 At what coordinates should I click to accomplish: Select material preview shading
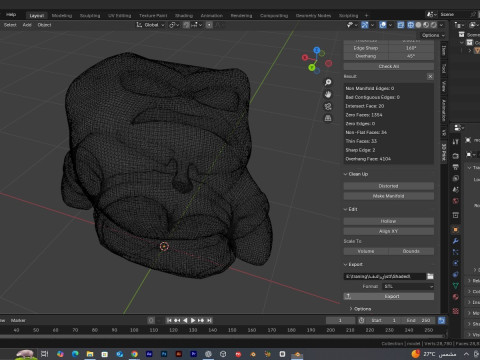click(426, 25)
